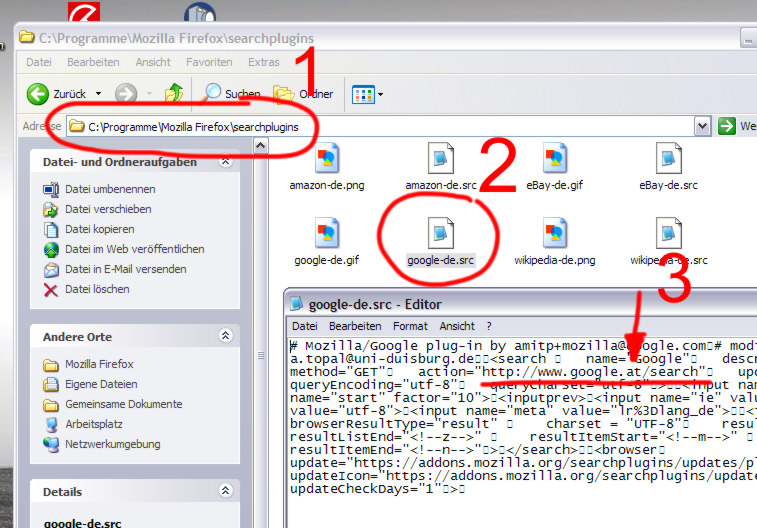757x528 pixels.
Task: Click the E-Mail versenden envelope icon
Action: tap(51, 270)
